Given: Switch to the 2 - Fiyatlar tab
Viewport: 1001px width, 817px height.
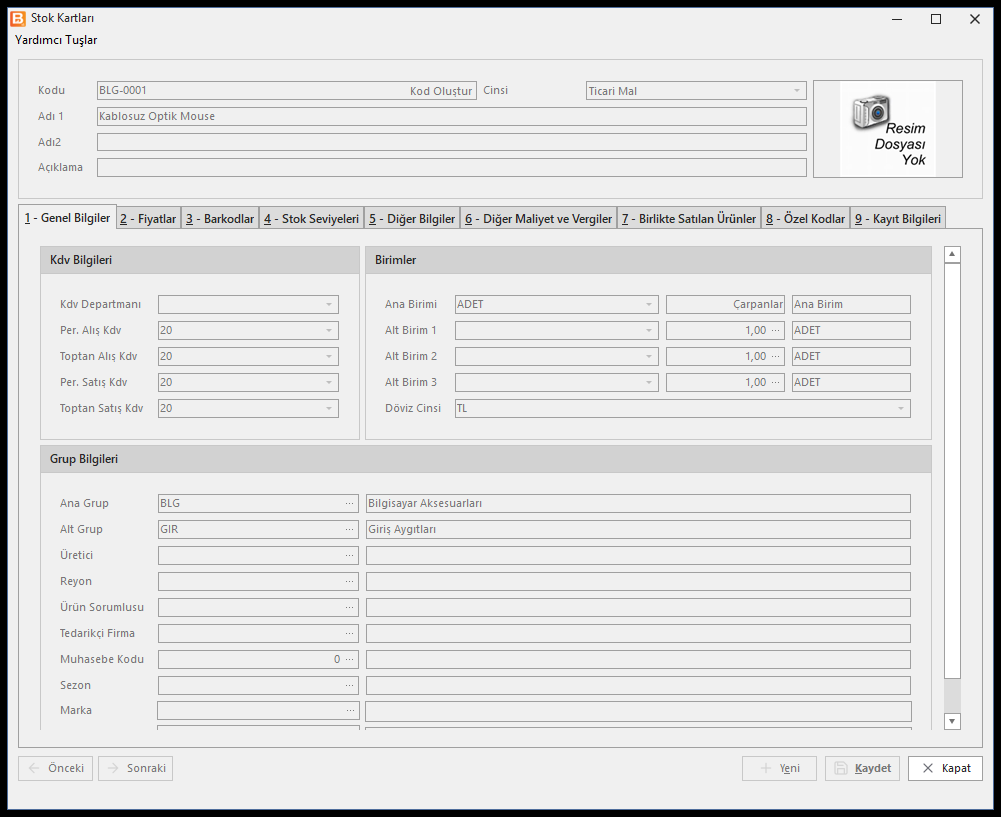Looking at the screenshot, I should tap(148, 219).
